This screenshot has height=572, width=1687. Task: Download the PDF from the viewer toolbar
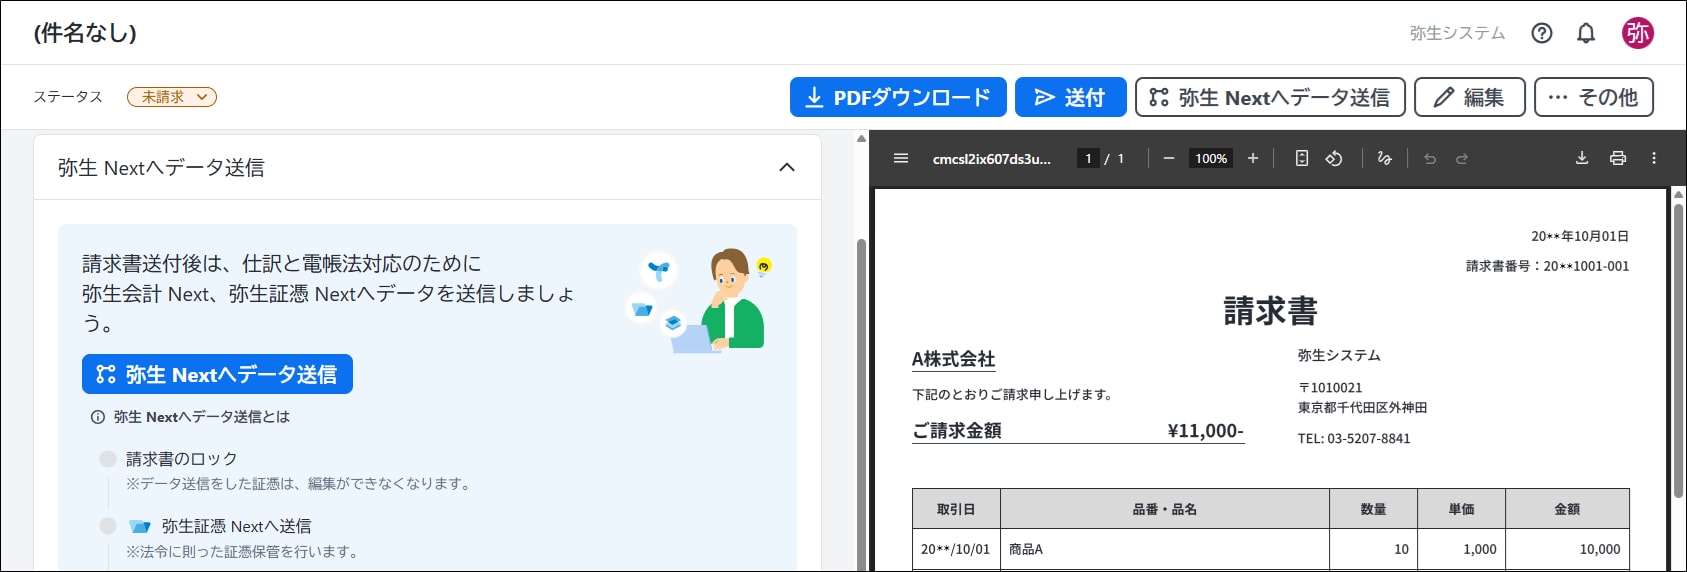[x=1582, y=158]
